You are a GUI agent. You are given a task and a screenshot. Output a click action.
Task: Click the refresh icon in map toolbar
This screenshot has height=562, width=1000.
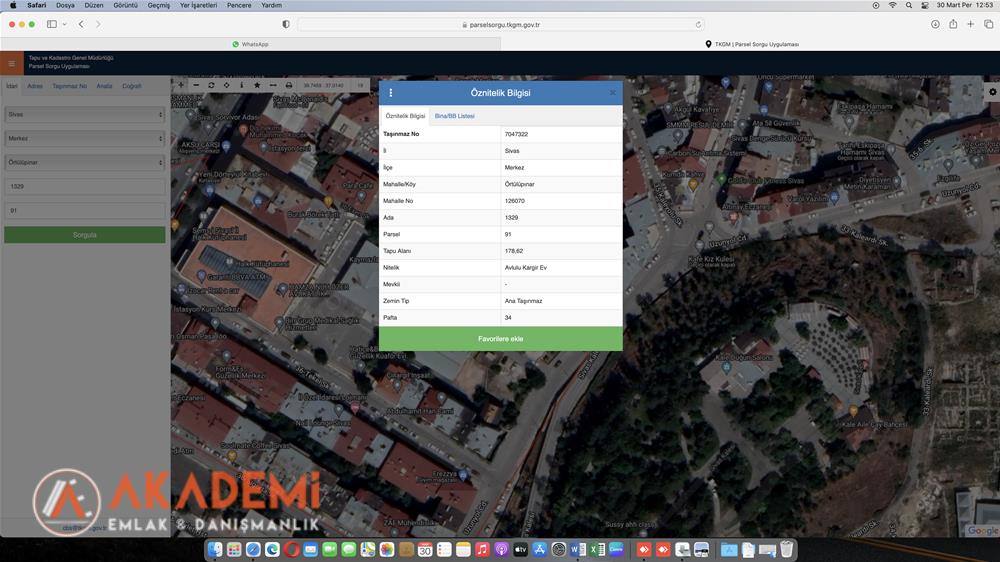pyautogui.click(x=211, y=86)
